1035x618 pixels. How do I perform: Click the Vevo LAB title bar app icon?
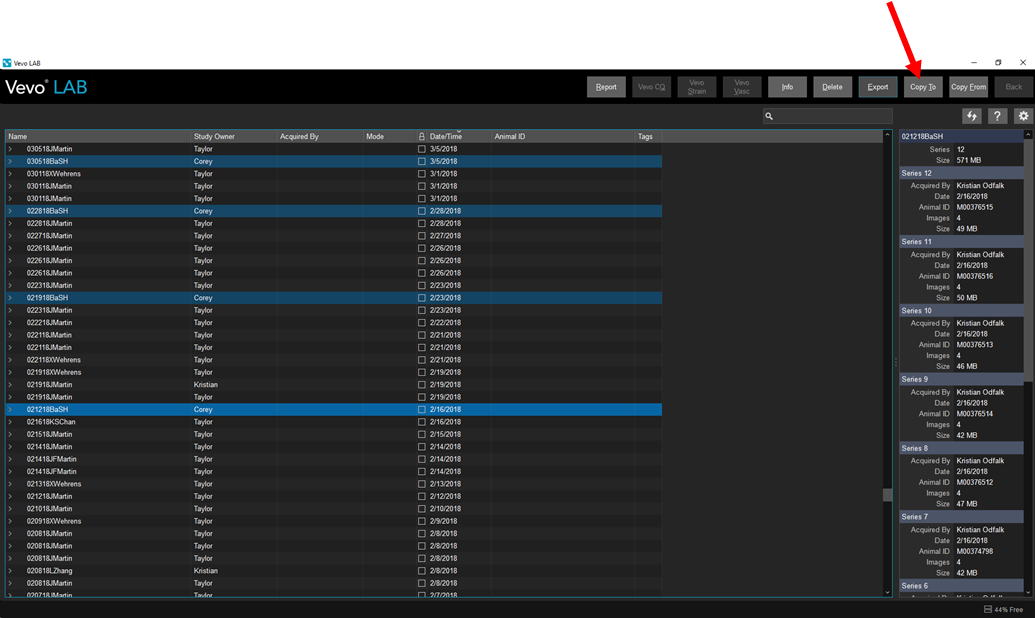point(7,63)
